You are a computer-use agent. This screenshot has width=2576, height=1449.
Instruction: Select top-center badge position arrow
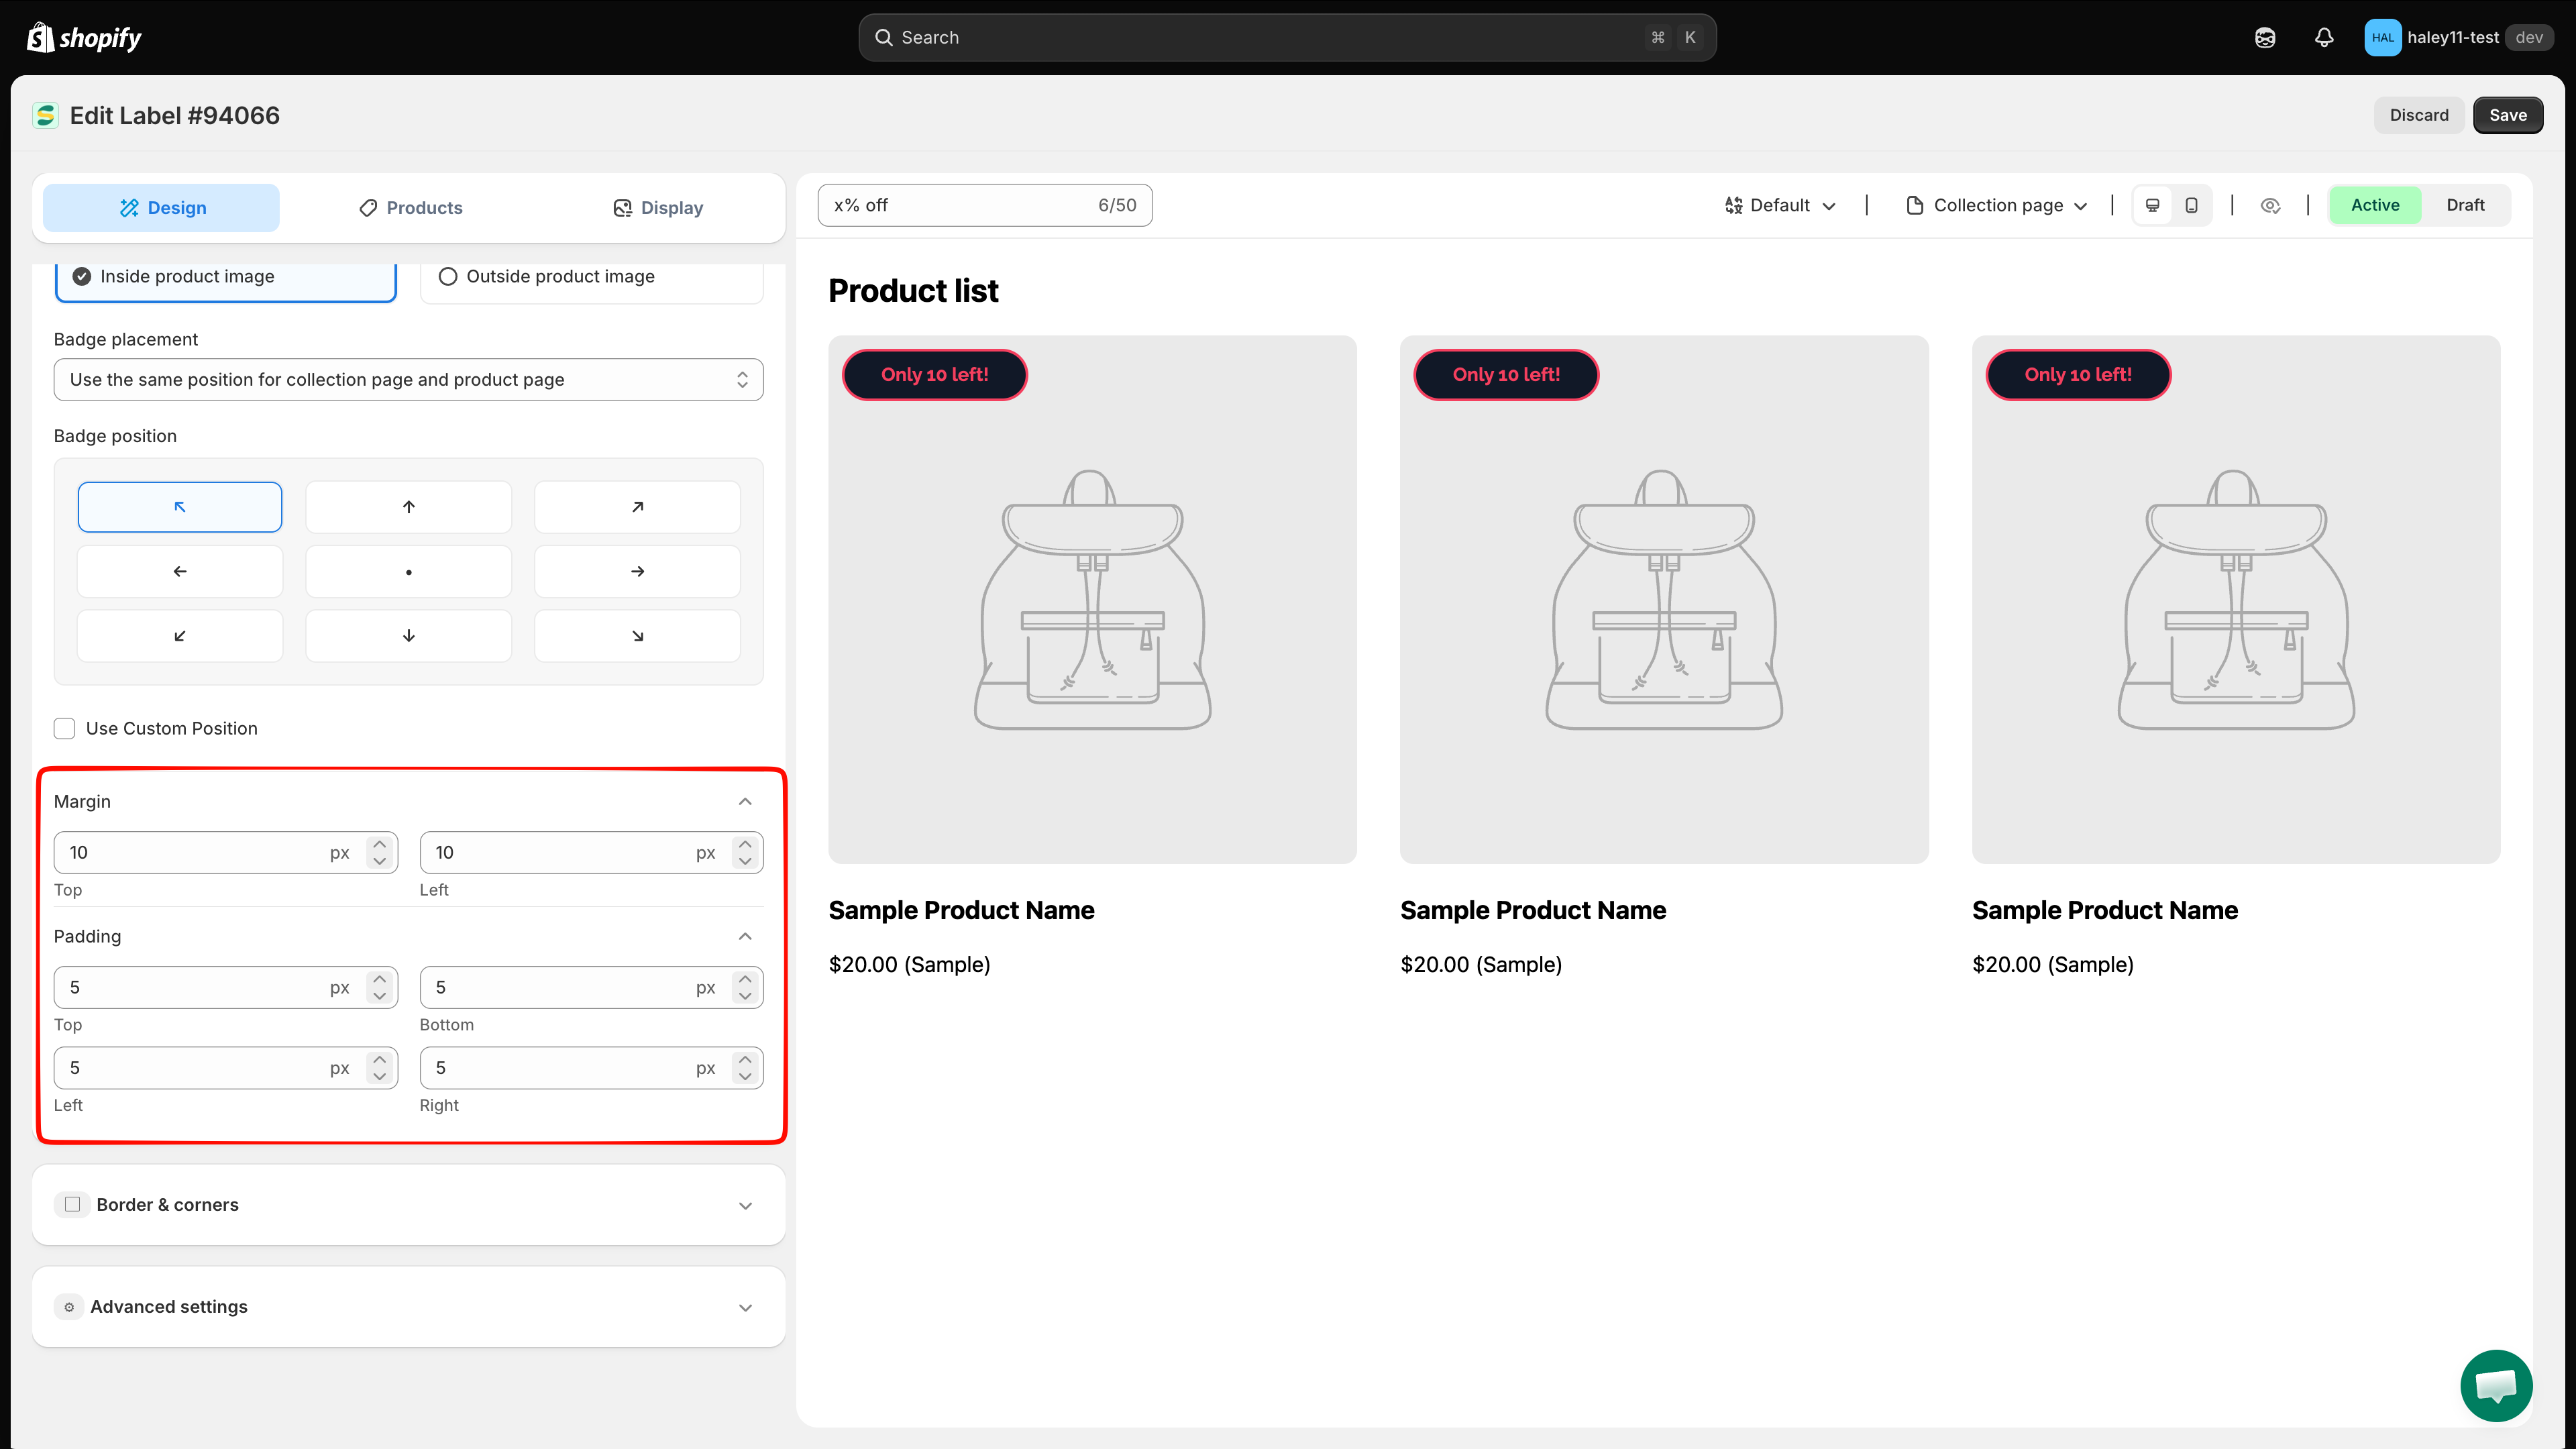(x=408, y=507)
